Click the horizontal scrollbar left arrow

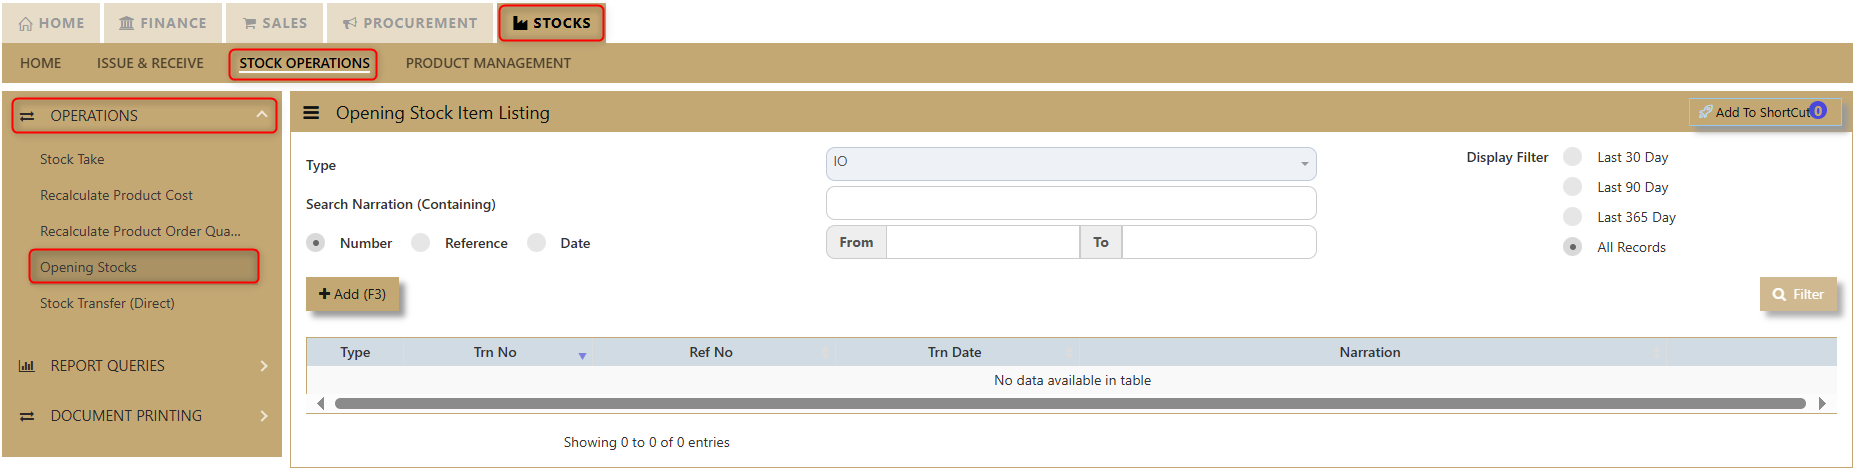point(320,403)
